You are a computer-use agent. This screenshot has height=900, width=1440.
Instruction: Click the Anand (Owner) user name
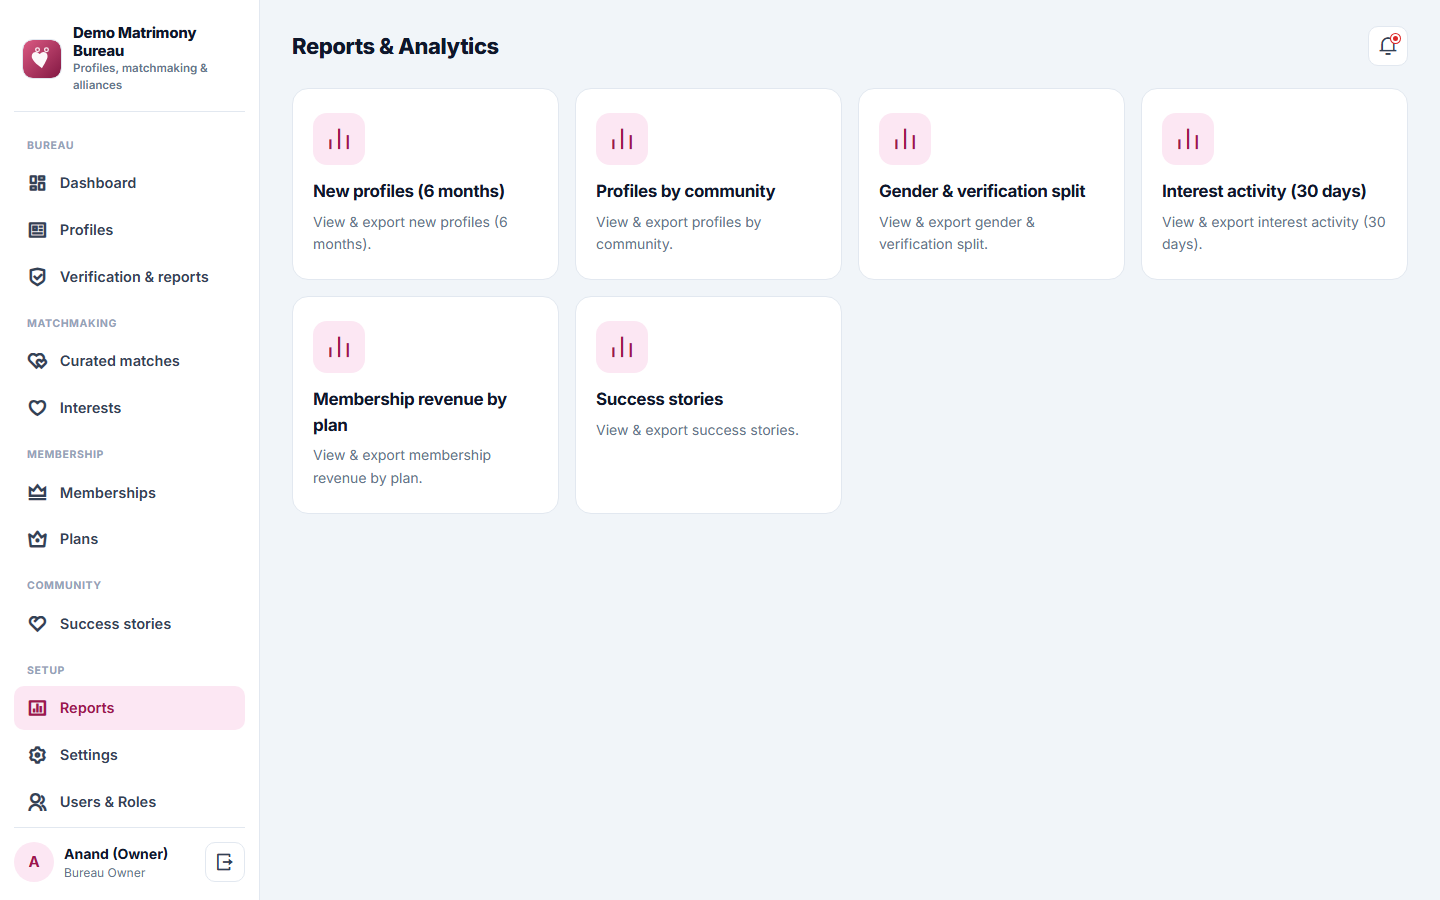pyautogui.click(x=116, y=854)
